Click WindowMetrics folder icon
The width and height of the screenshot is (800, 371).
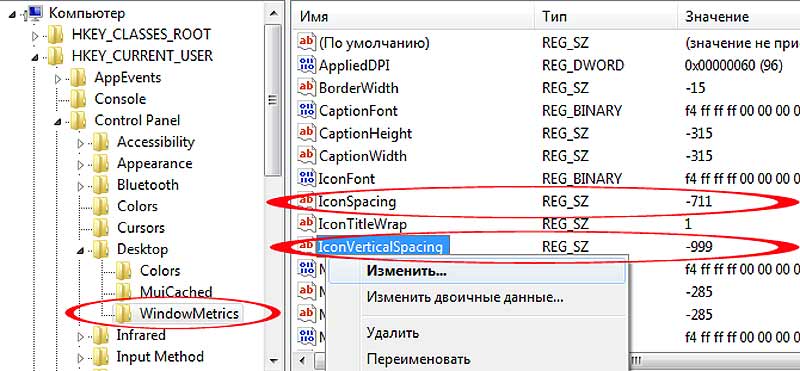[x=123, y=313]
